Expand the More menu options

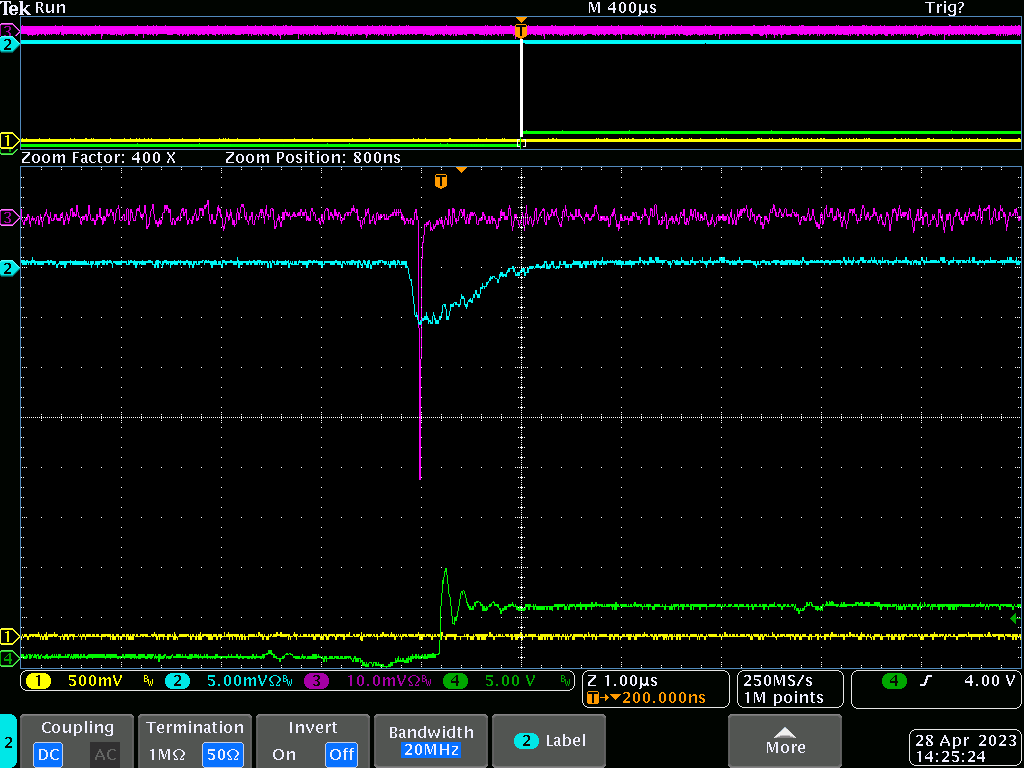tap(785, 740)
